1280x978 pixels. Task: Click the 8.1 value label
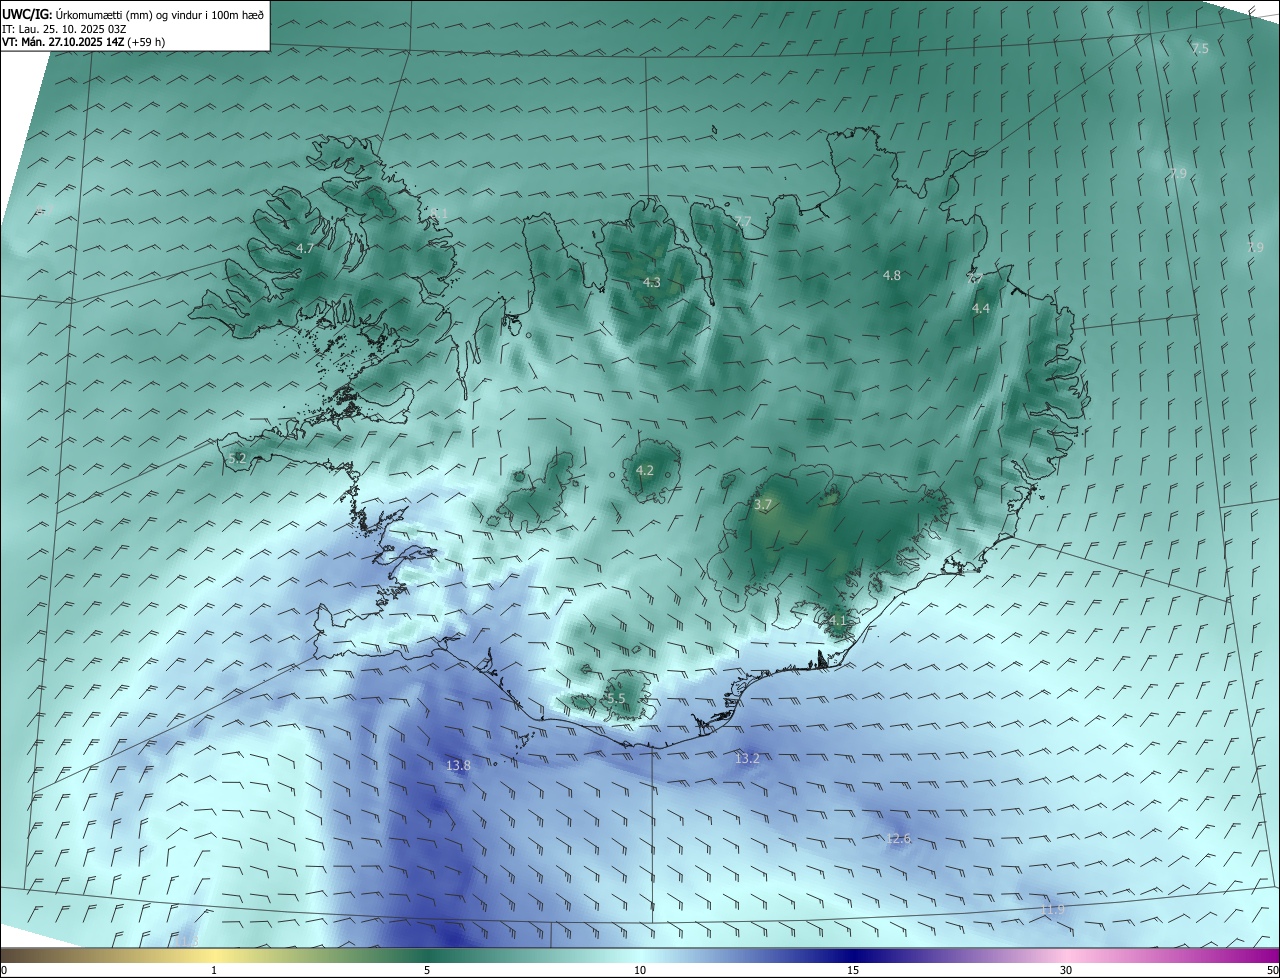(440, 213)
